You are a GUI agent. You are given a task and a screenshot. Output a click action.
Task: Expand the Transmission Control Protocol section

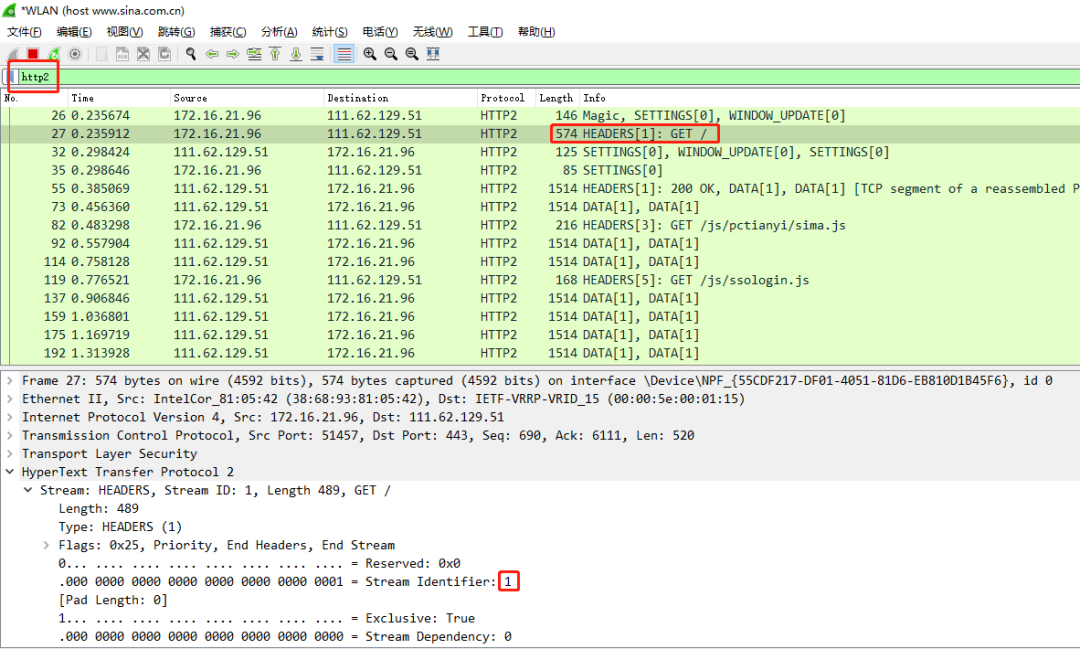tap(11, 436)
